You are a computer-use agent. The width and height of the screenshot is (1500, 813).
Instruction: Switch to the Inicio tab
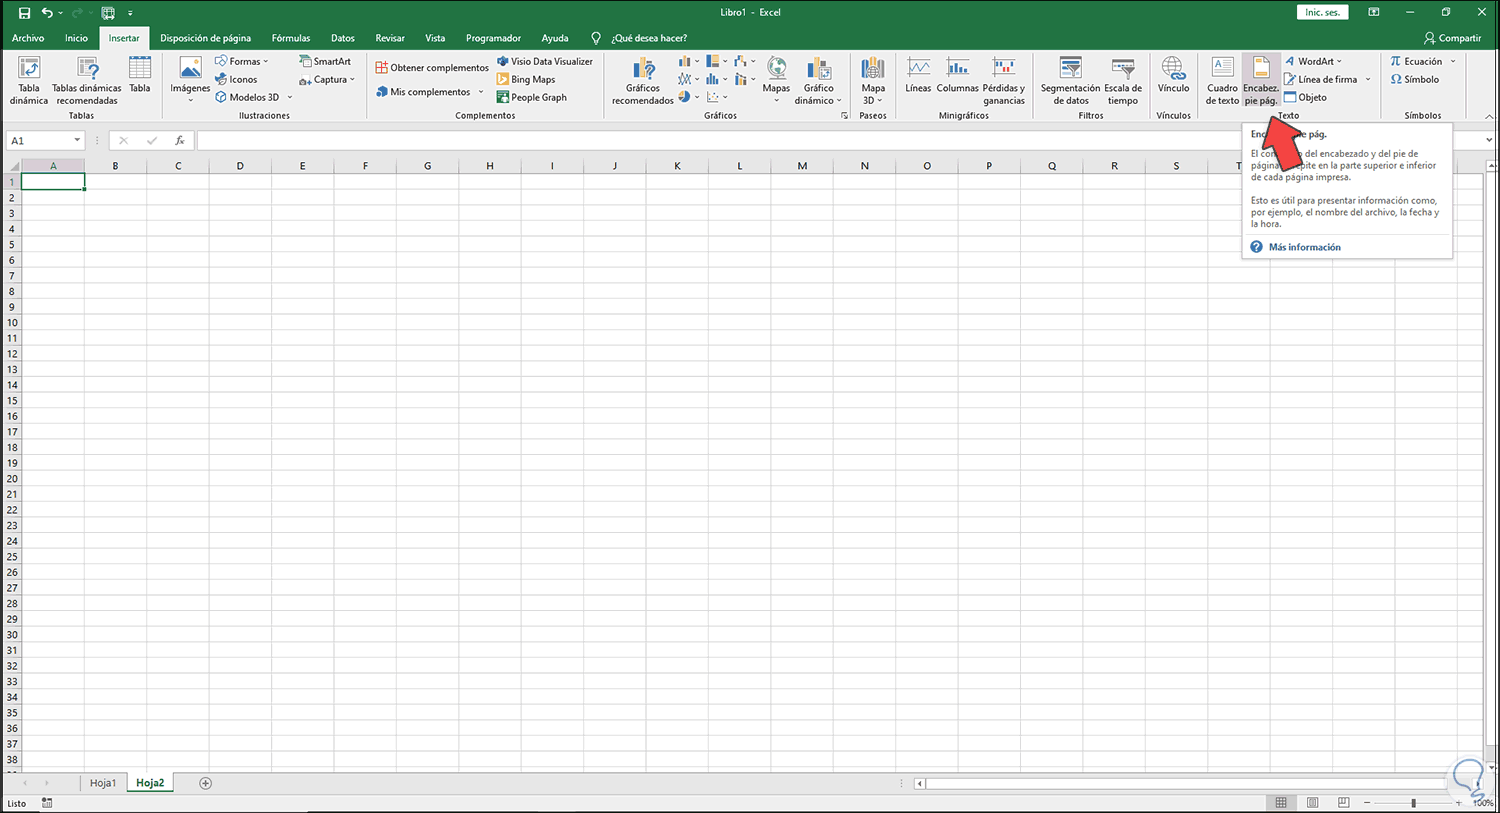tap(76, 38)
